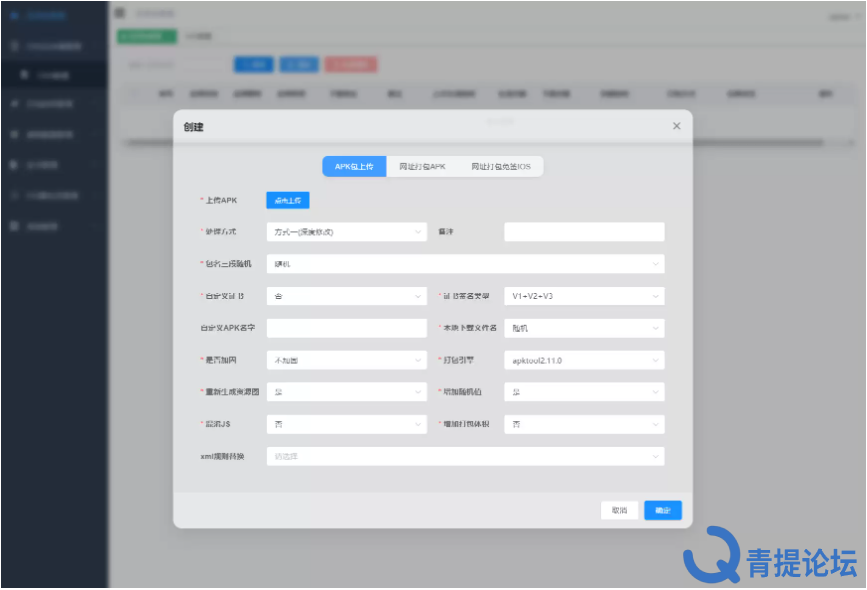Confirm the form with the 确定 button

[x=663, y=510]
